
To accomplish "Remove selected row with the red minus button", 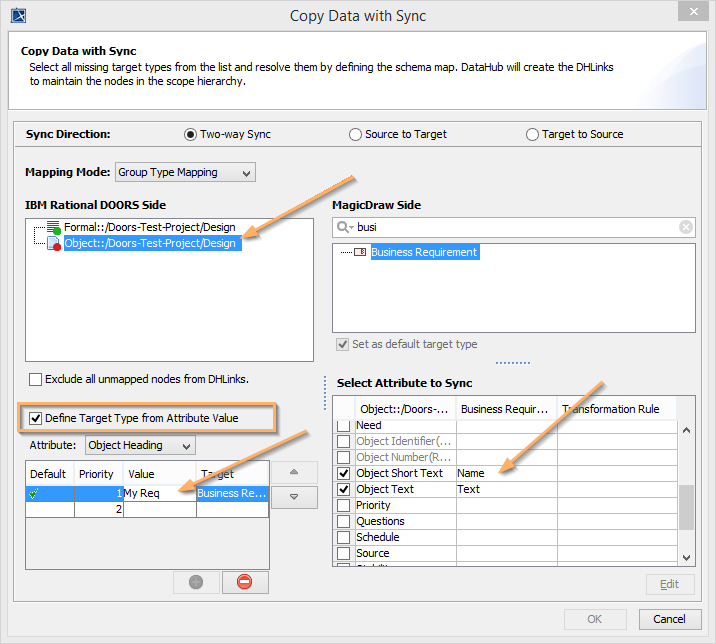I will click(245, 582).
